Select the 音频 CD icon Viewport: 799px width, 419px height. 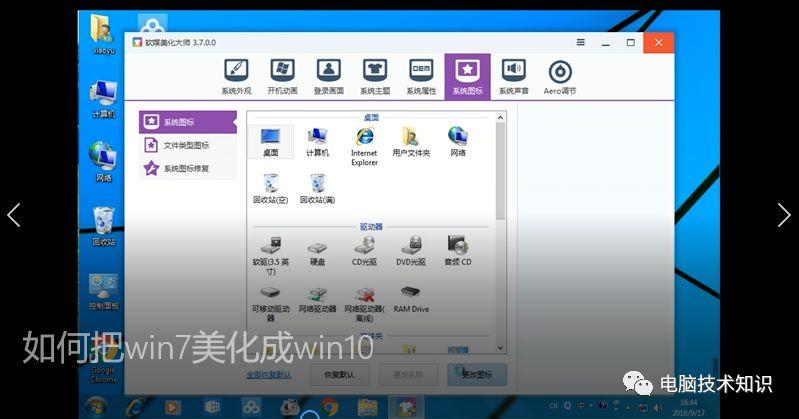click(458, 252)
